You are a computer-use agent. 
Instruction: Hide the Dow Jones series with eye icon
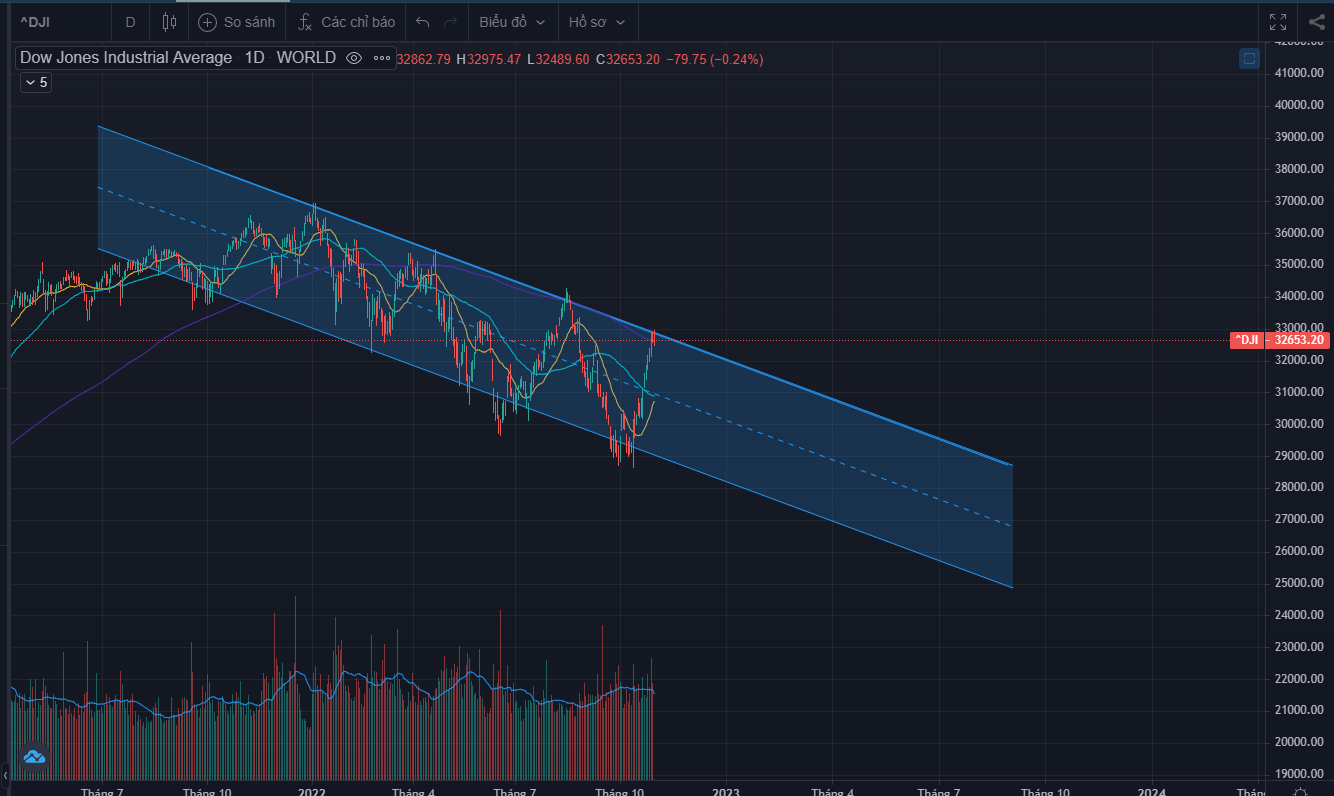pos(353,58)
